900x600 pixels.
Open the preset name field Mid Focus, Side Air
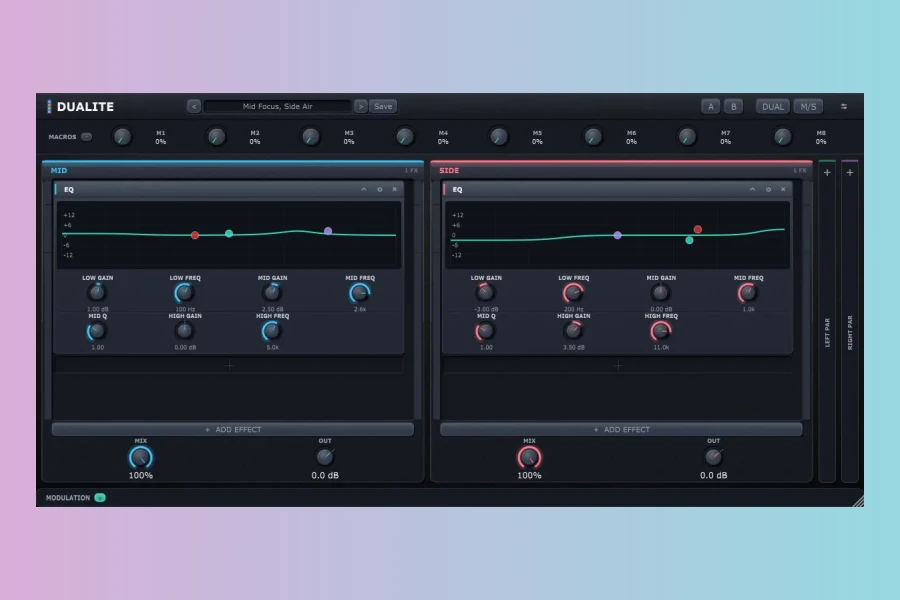click(x=277, y=106)
